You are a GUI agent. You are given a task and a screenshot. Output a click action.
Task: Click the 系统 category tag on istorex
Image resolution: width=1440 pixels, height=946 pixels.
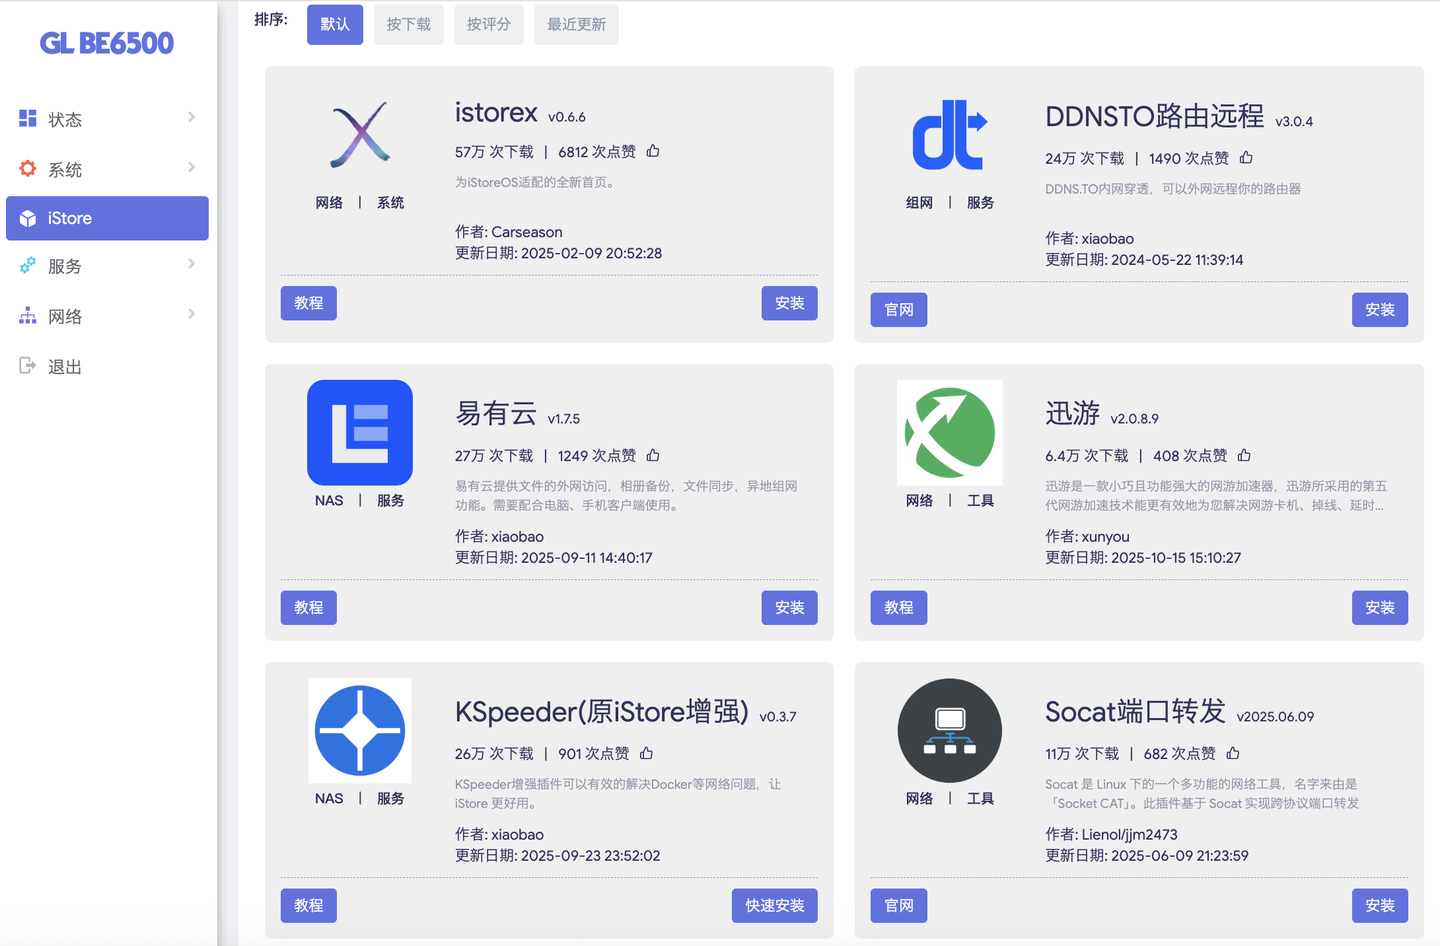coord(391,202)
